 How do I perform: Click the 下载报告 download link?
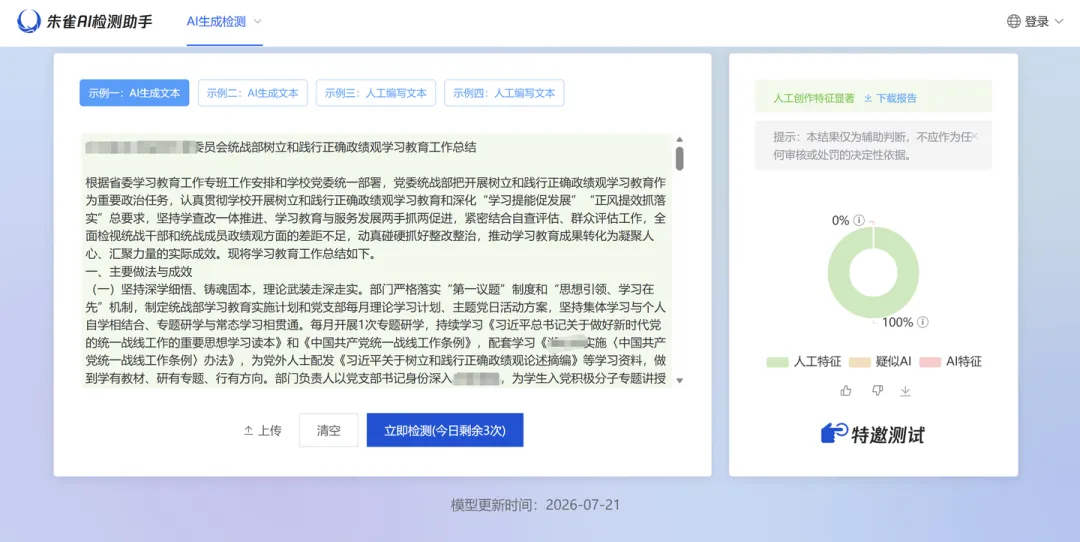coord(891,98)
